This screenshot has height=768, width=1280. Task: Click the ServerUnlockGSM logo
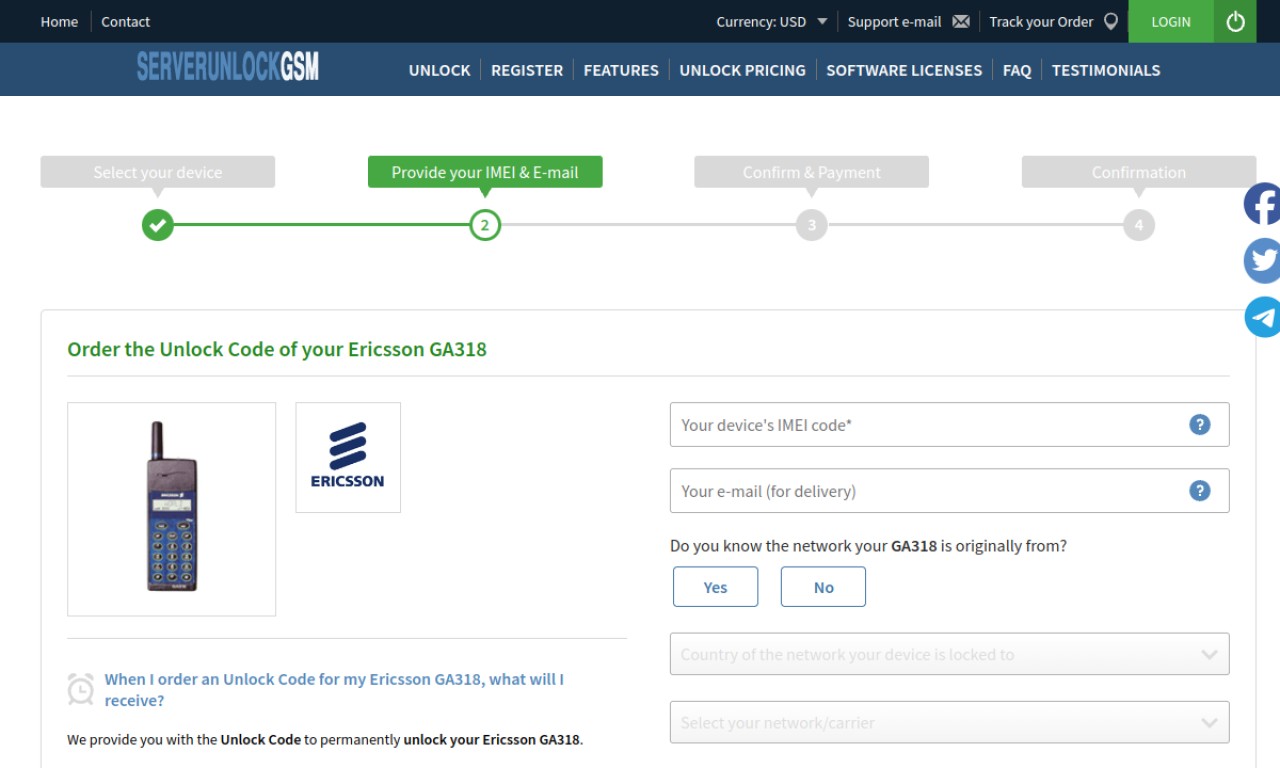[228, 67]
